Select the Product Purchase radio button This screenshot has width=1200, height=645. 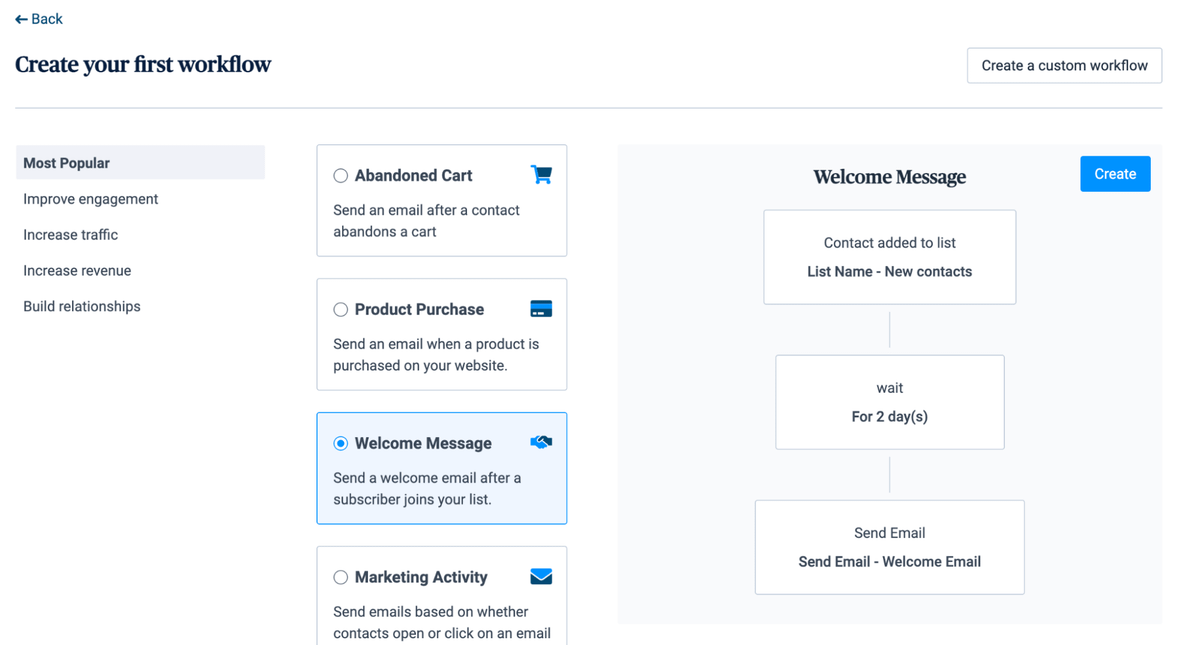pos(341,310)
